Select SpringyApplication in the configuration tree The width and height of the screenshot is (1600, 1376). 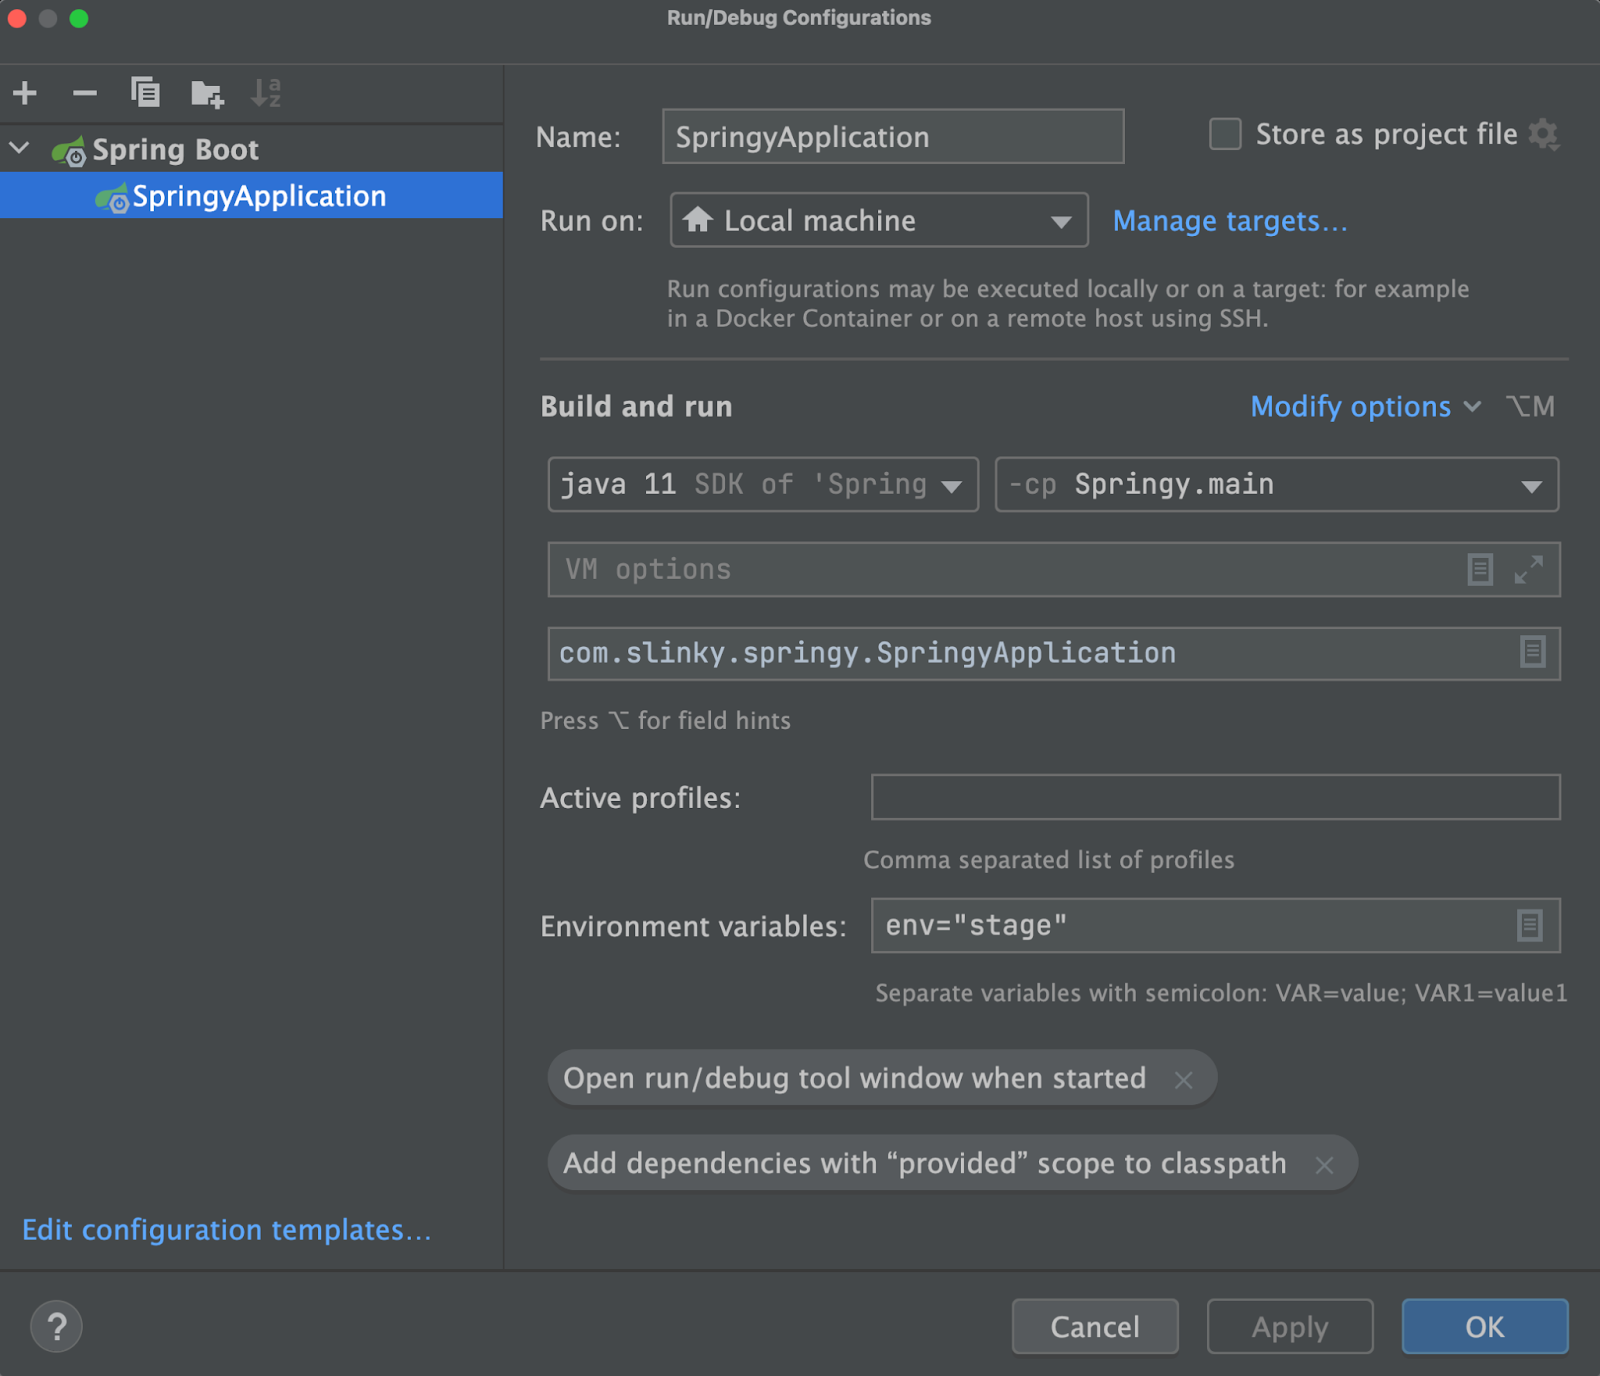pyautogui.click(x=252, y=195)
